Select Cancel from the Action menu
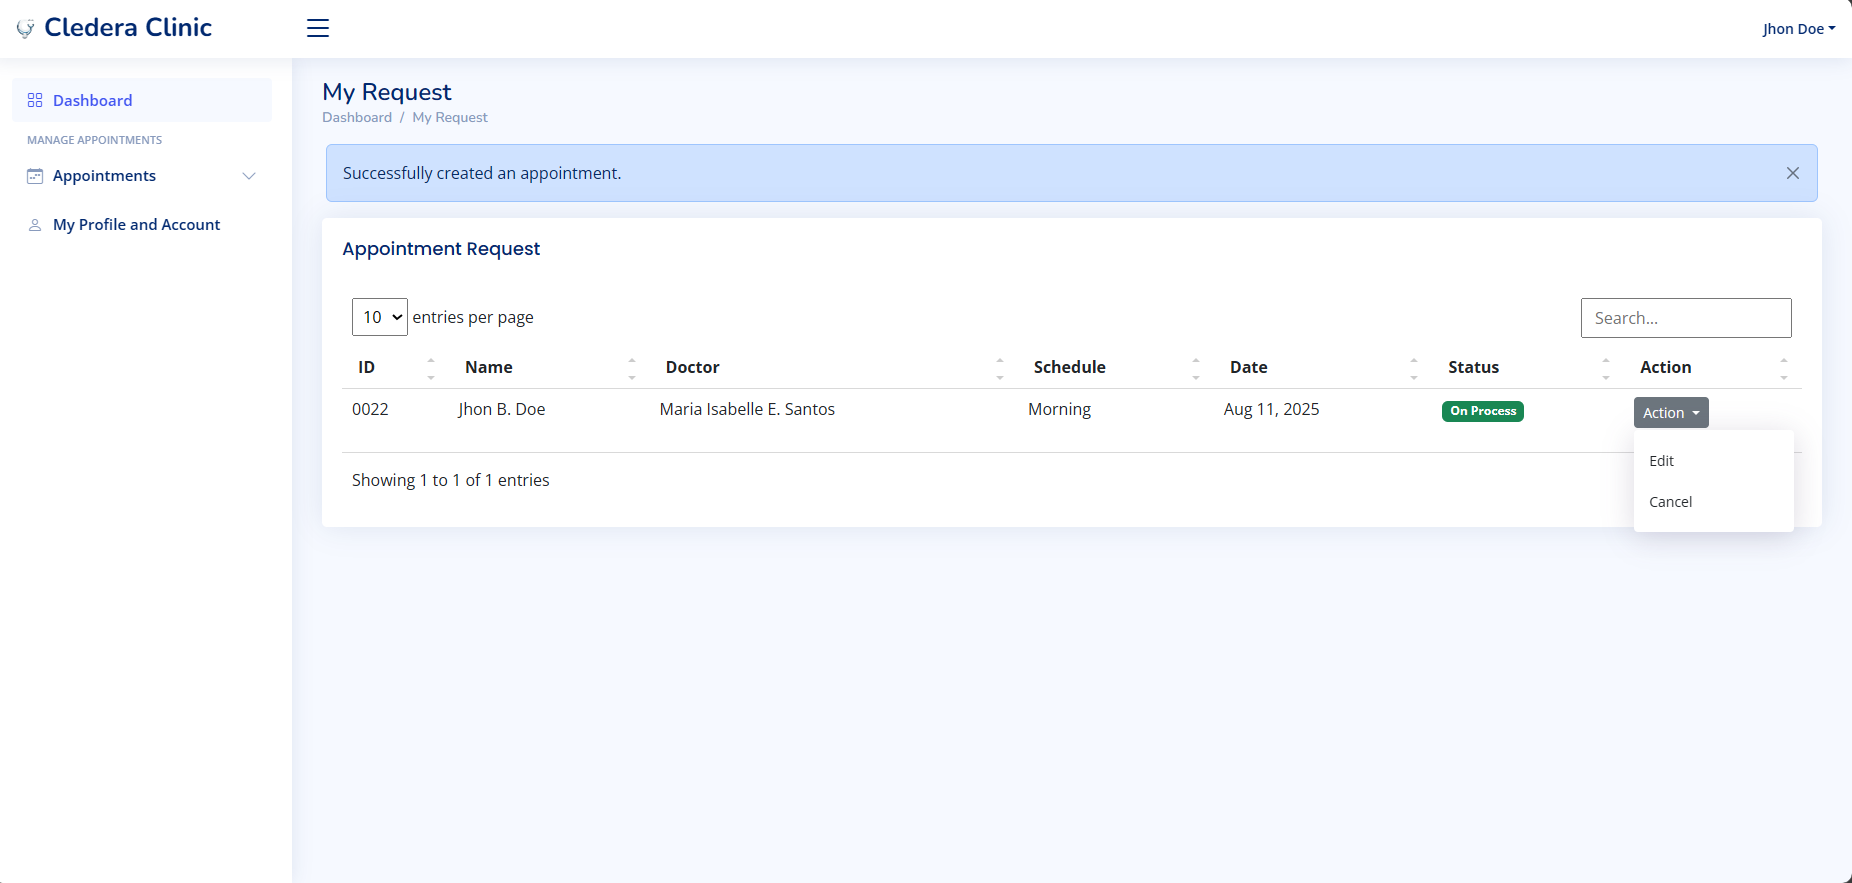 1670,502
